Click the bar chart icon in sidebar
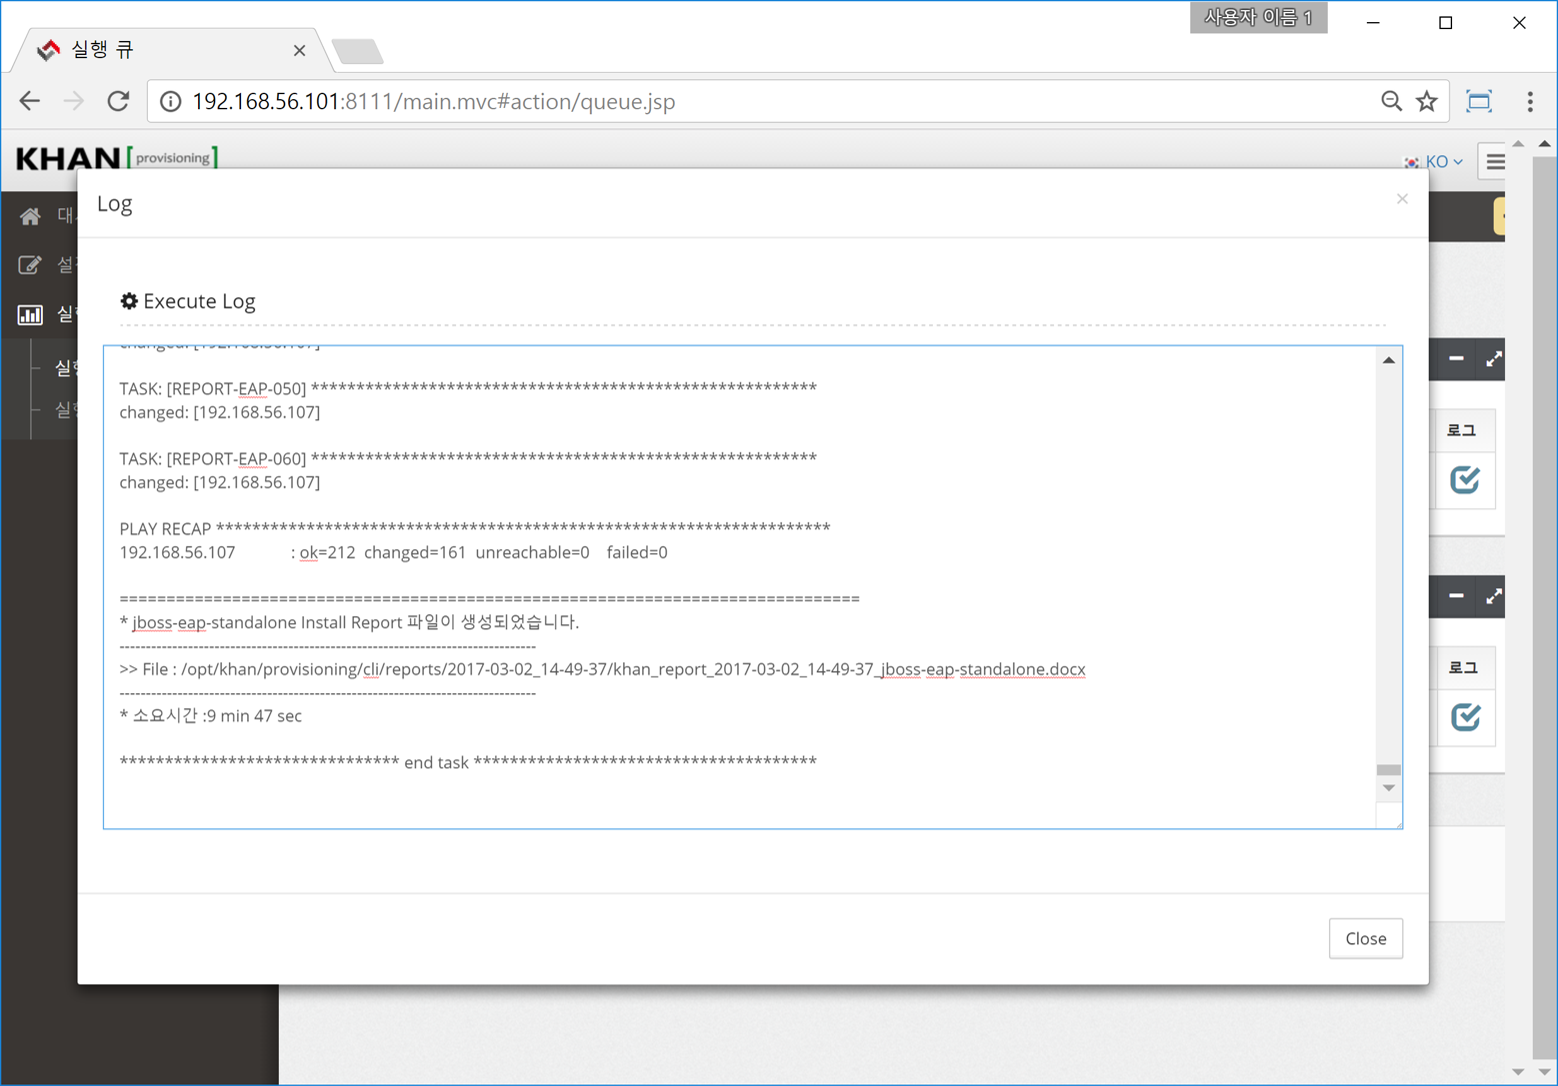The width and height of the screenshot is (1558, 1086). (x=30, y=315)
